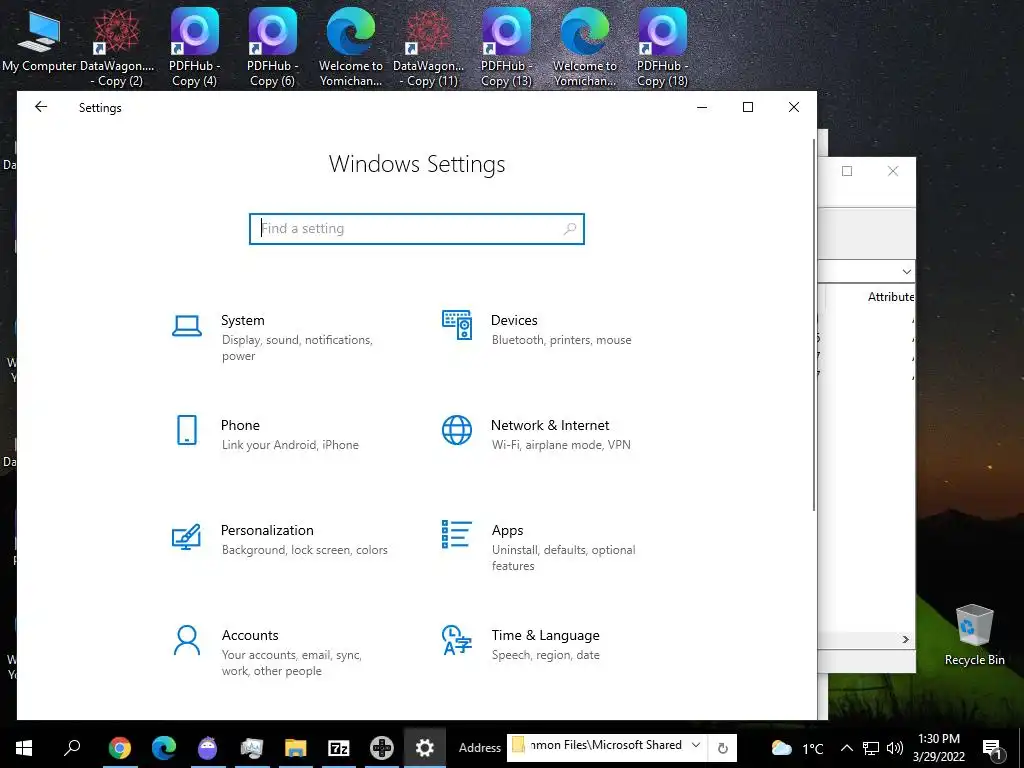Click the background window's horizontal scroll arrow
Screen dimensions: 1024x768
coord(906,639)
